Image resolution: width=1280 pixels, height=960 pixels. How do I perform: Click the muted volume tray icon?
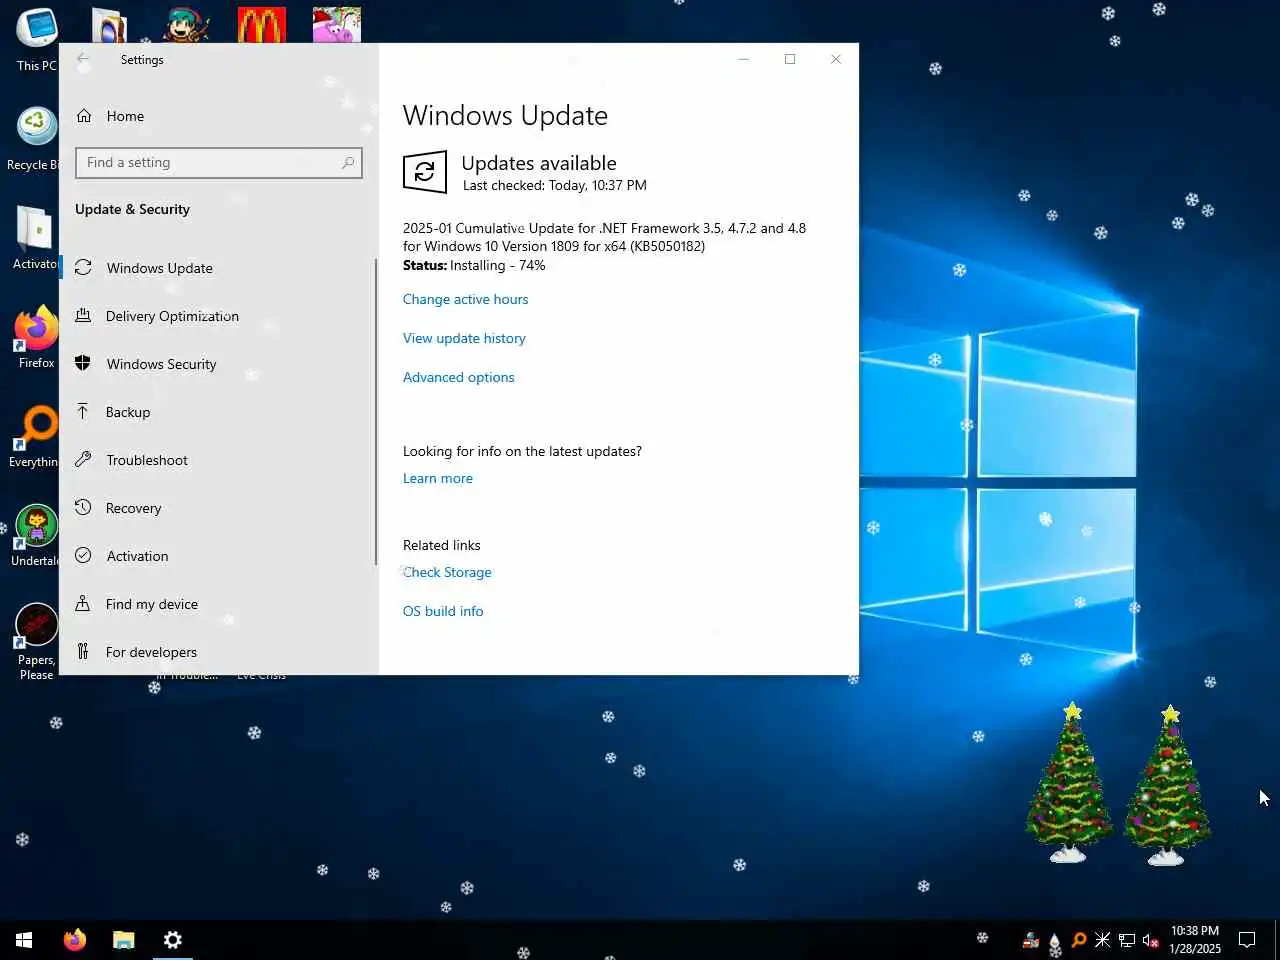[1151, 940]
